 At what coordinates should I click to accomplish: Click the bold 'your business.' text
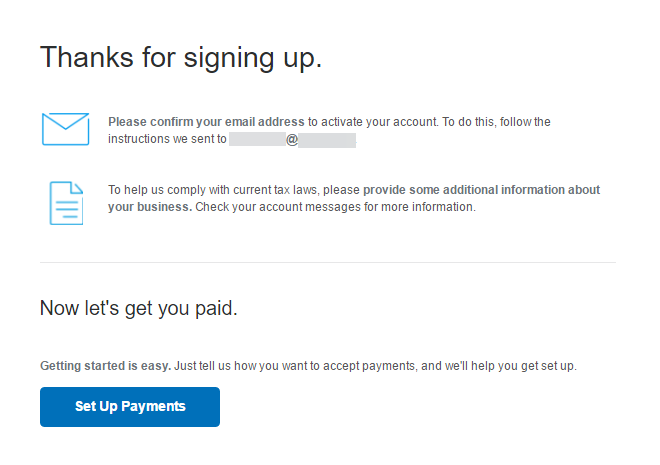pos(150,207)
